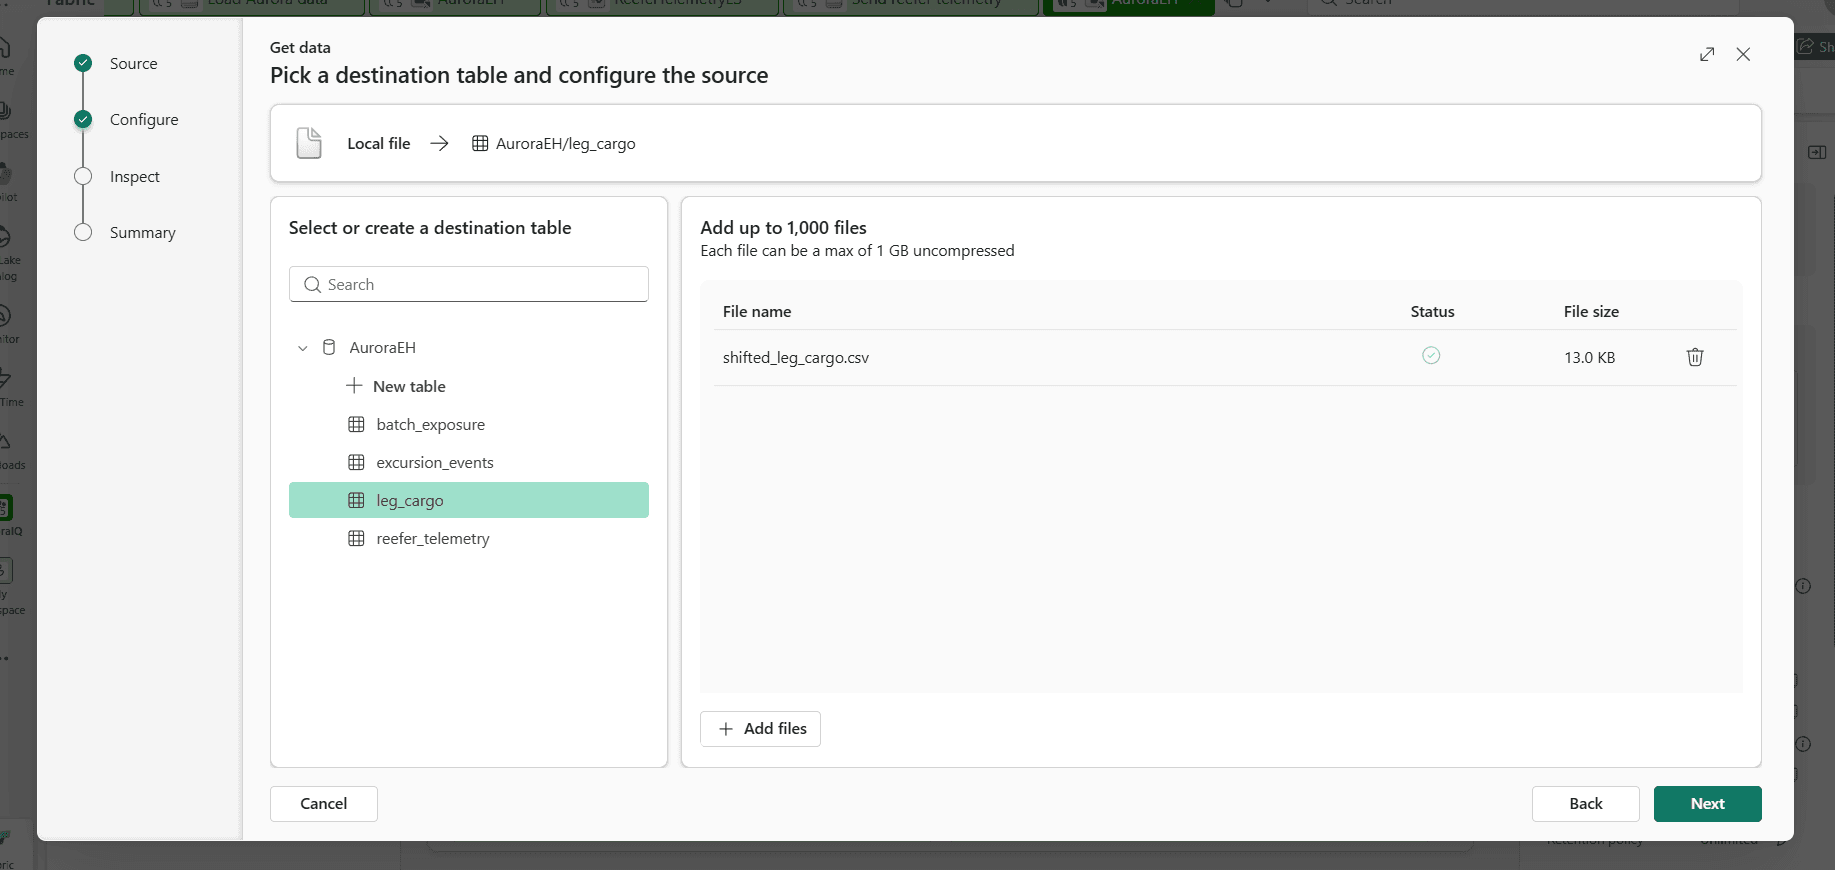Click Cancel to abort data ingestion

(x=324, y=804)
